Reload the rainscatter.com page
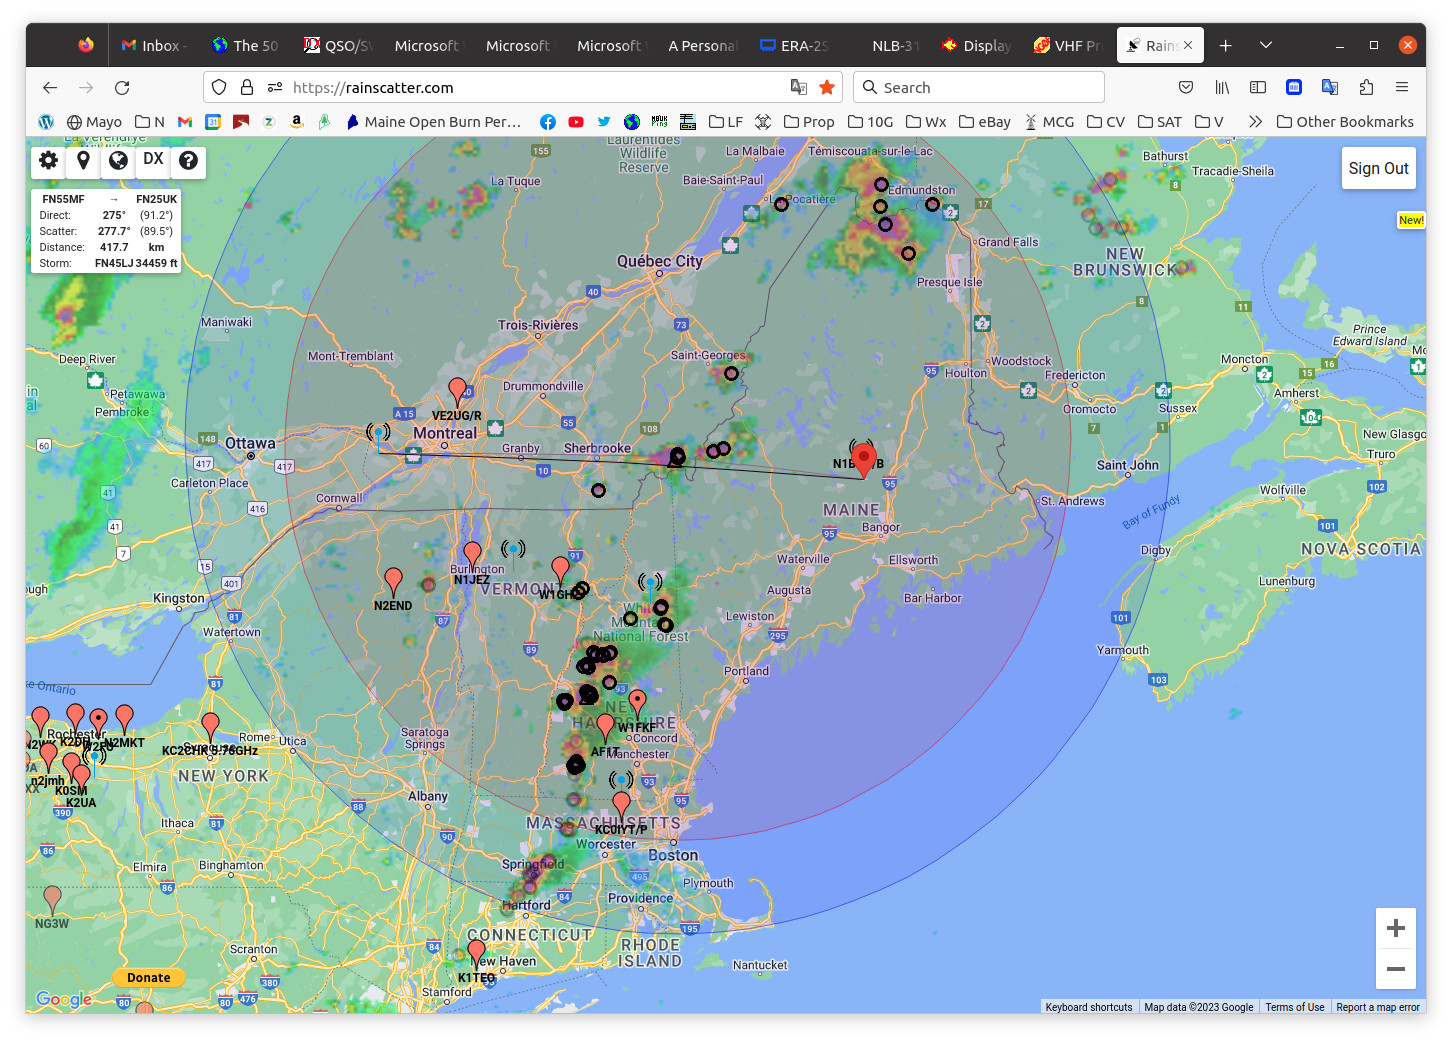 pos(122,88)
